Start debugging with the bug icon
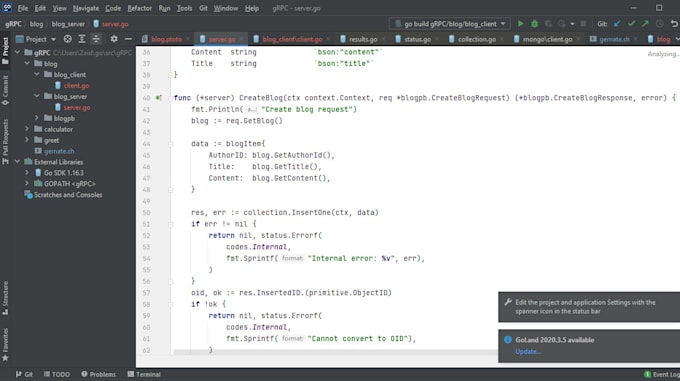 point(534,24)
